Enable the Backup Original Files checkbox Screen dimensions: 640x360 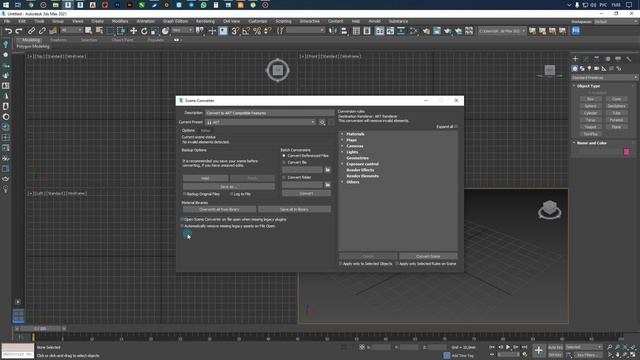click(184, 194)
